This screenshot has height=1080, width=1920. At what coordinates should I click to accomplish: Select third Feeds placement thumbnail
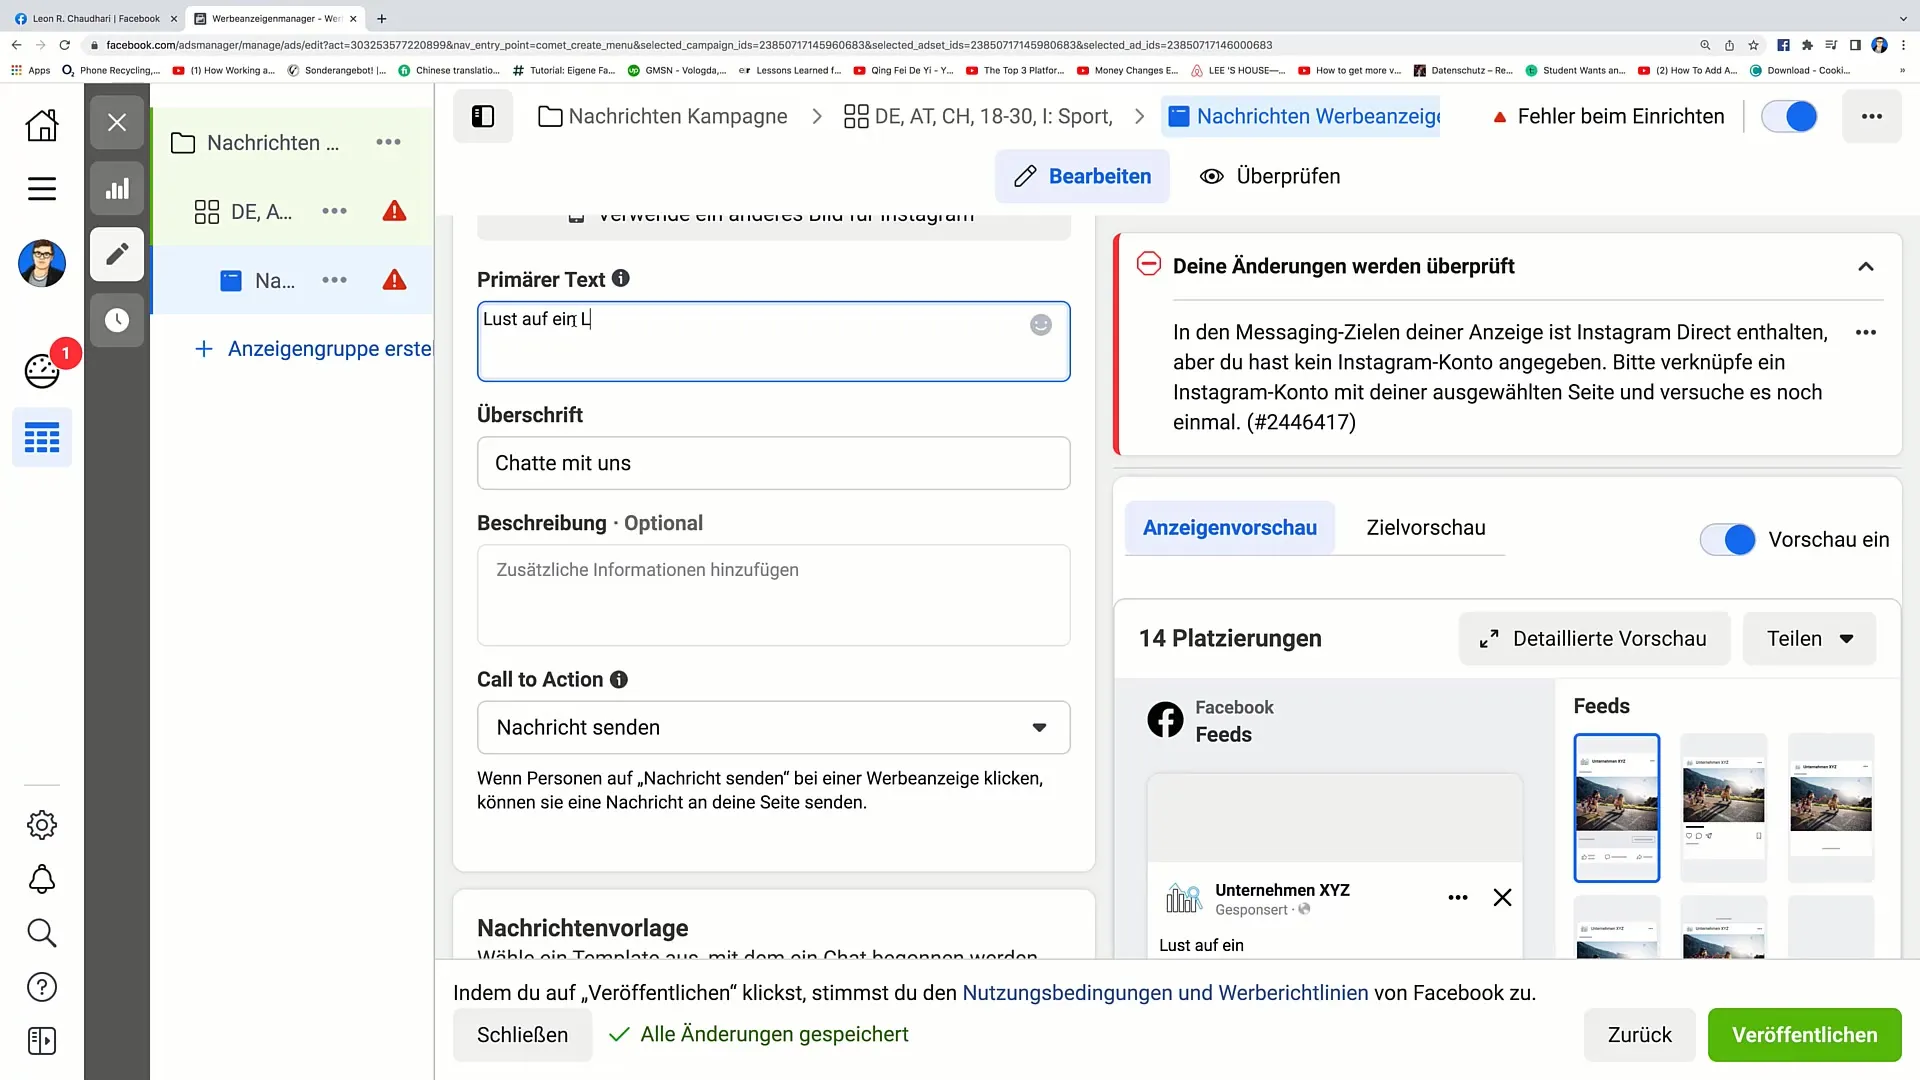[1830, 808]
